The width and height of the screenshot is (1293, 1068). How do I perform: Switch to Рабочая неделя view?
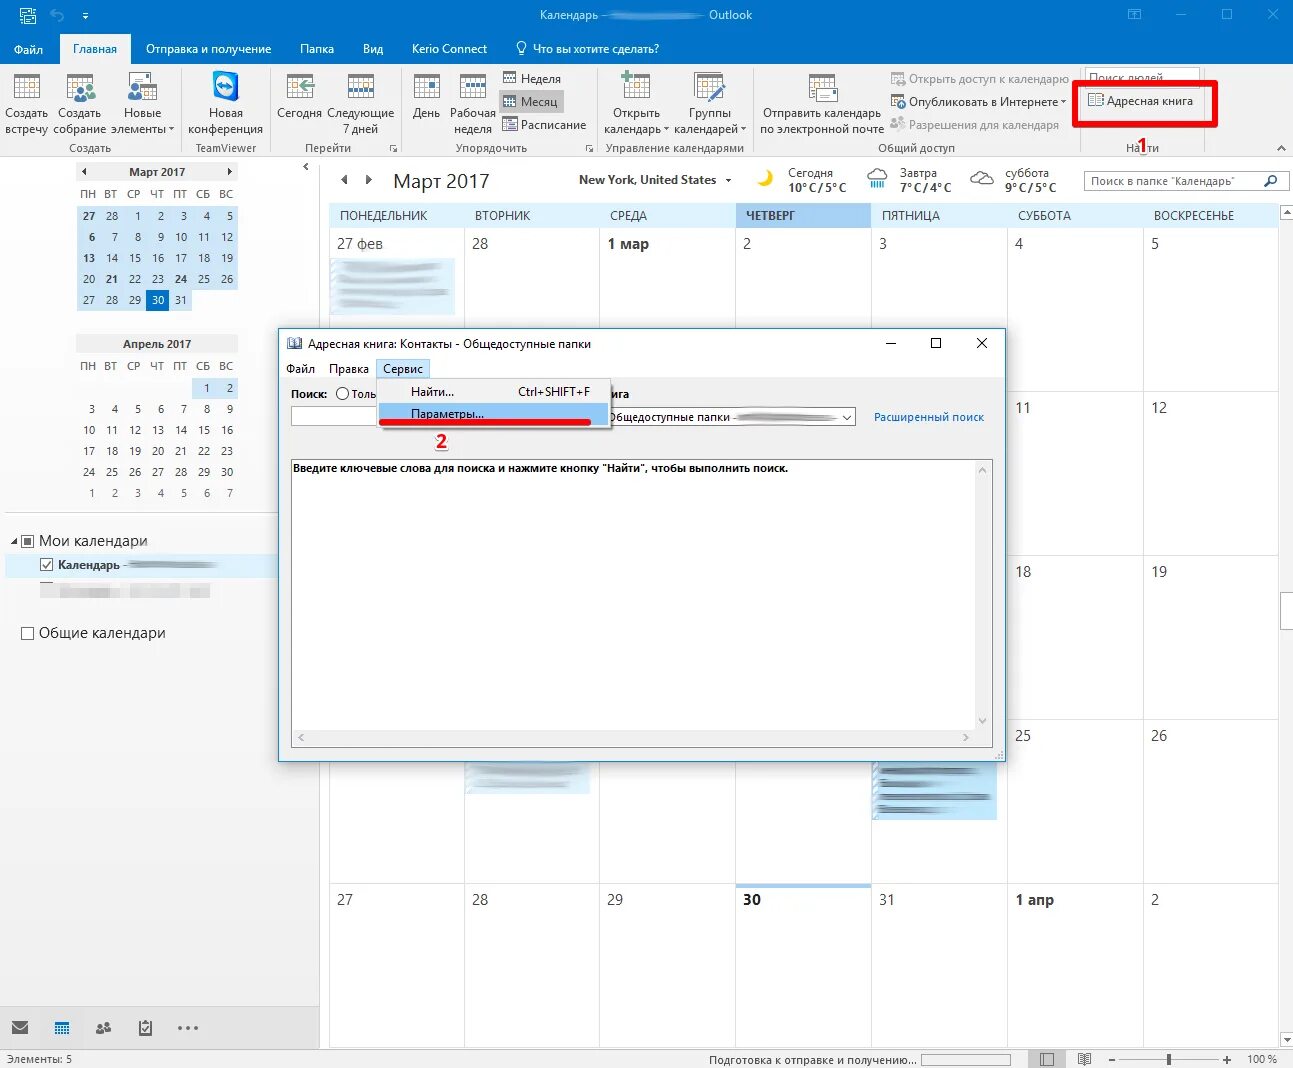pyautogui.click(x=473, y=103)
